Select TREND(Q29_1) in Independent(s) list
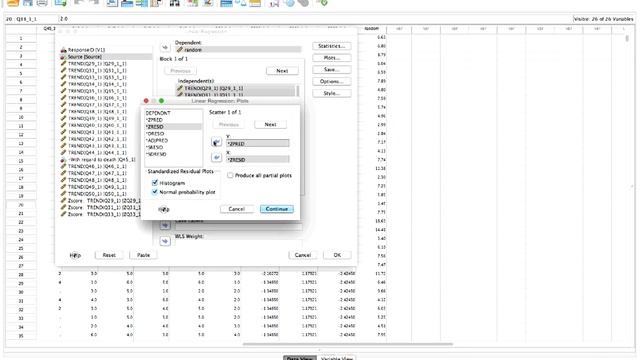This screenshot has width=640, height=360. click(235, 88)
